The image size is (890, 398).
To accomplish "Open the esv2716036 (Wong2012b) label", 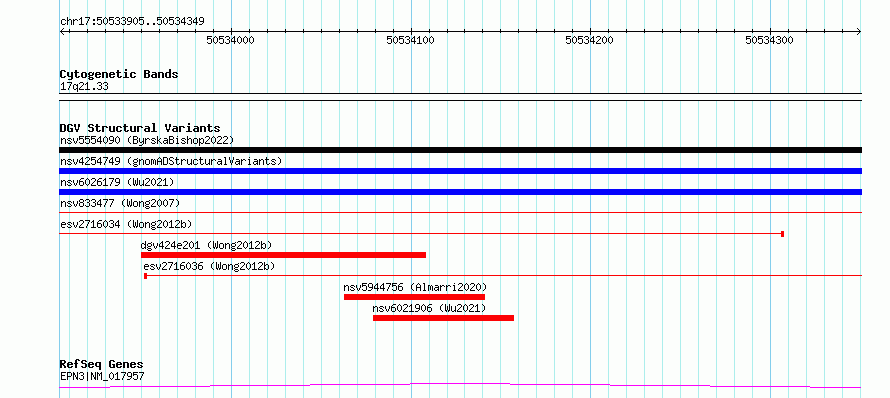I will pyautogui.click(x=209, y=266).
